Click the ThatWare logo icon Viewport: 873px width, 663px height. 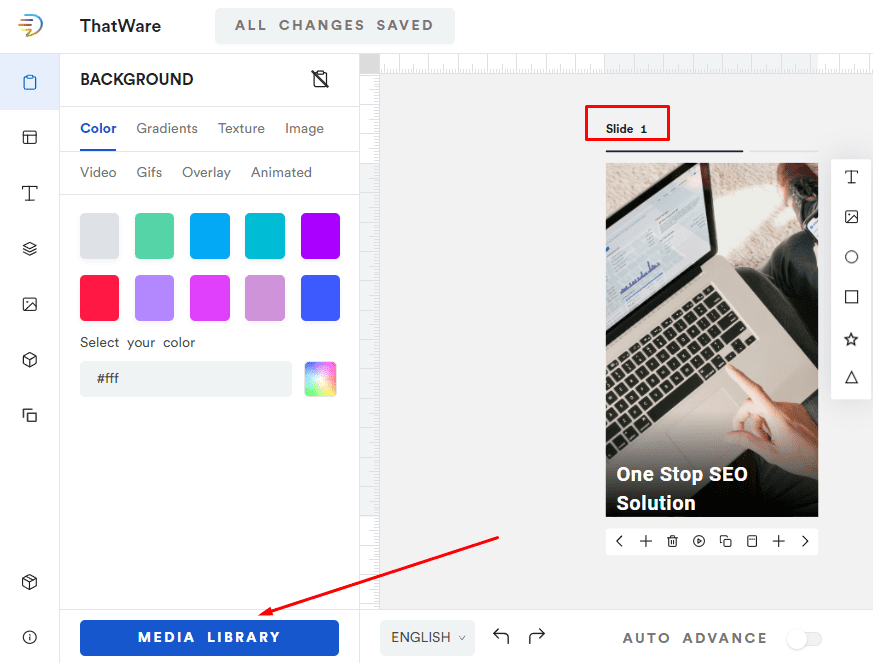30,25
